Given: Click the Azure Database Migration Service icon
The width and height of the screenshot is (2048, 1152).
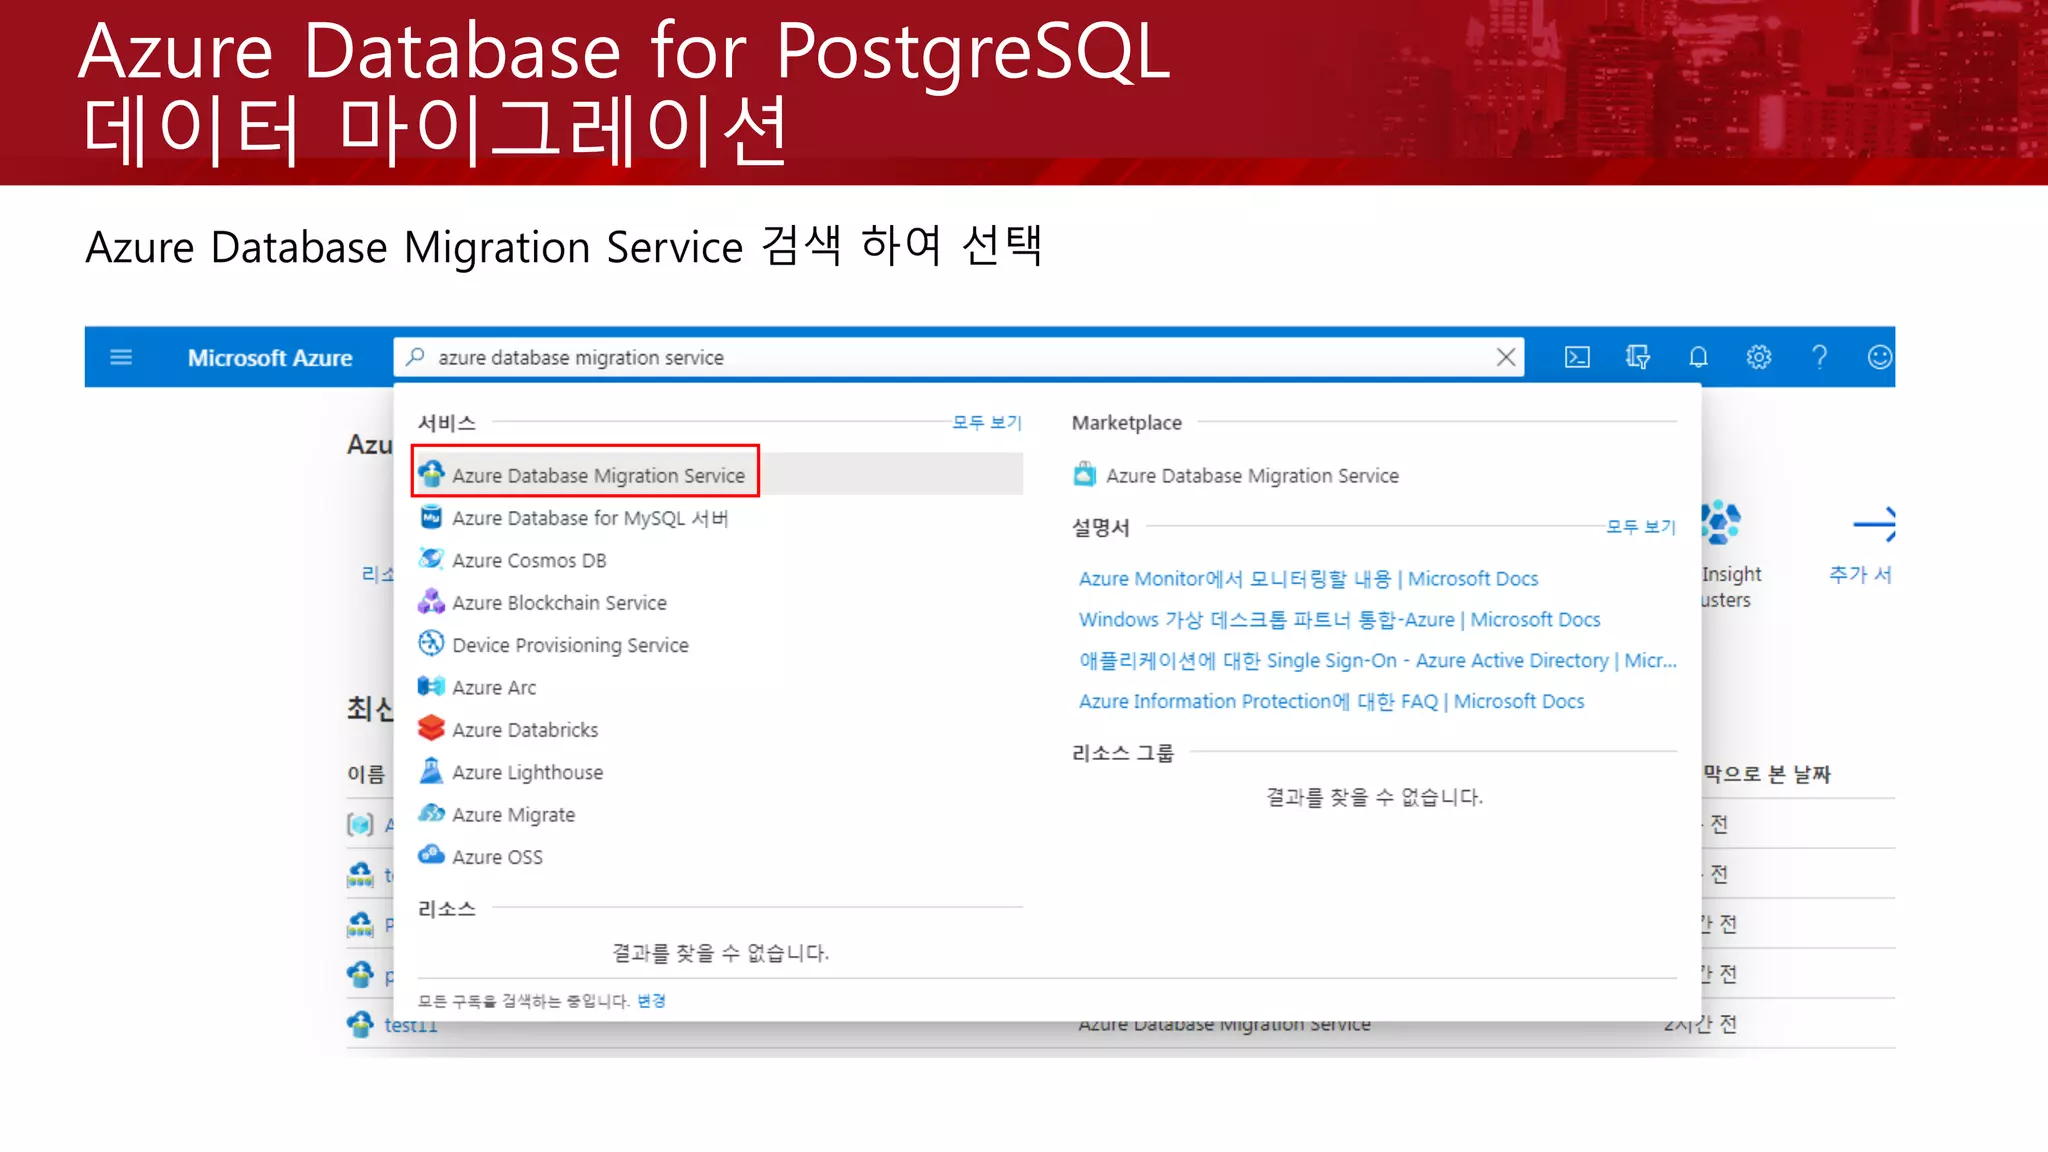Looking at the screenshot, I should [x=431, y=474].
